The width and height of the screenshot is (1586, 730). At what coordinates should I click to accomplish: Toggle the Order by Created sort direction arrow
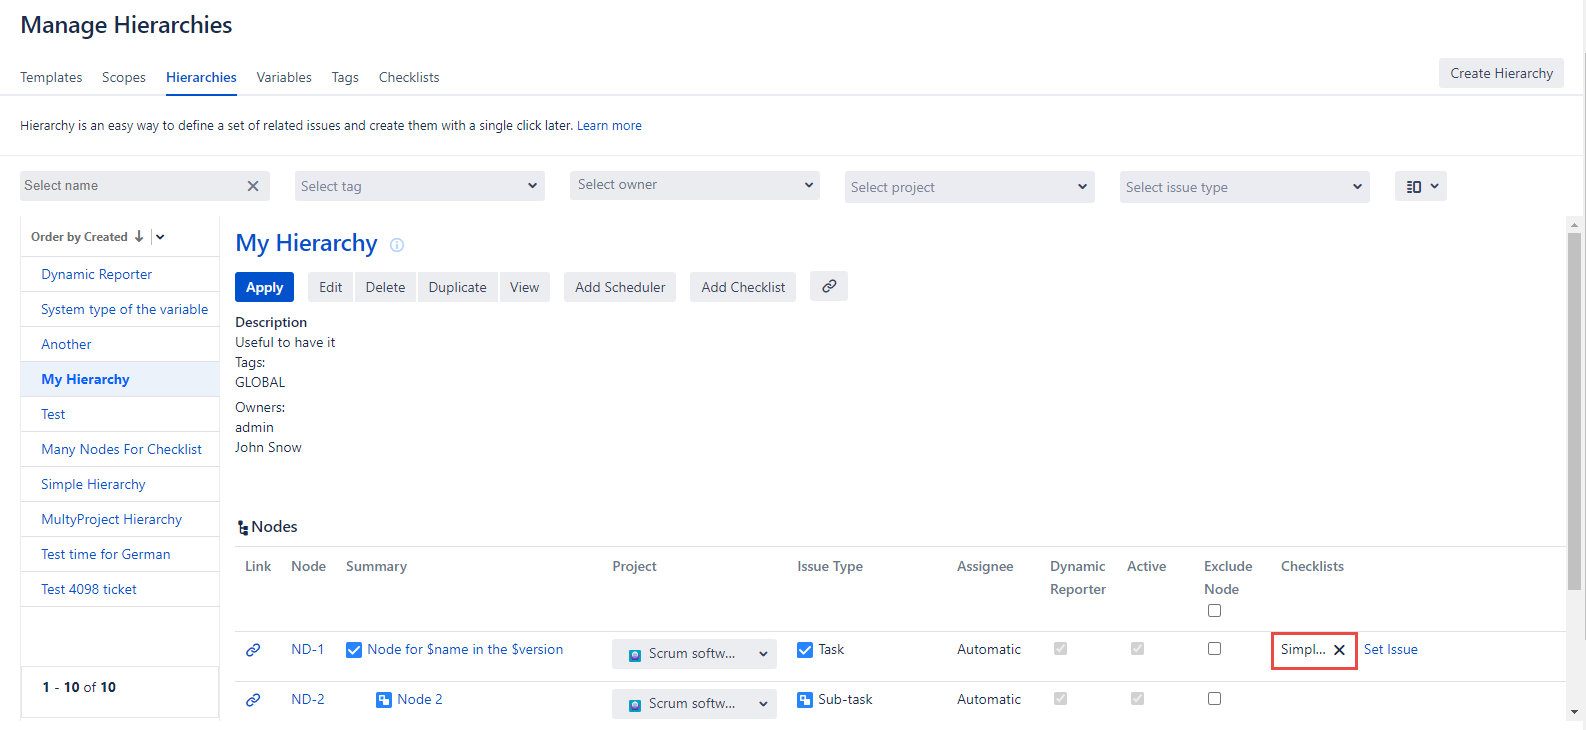(x=139, y=237)
